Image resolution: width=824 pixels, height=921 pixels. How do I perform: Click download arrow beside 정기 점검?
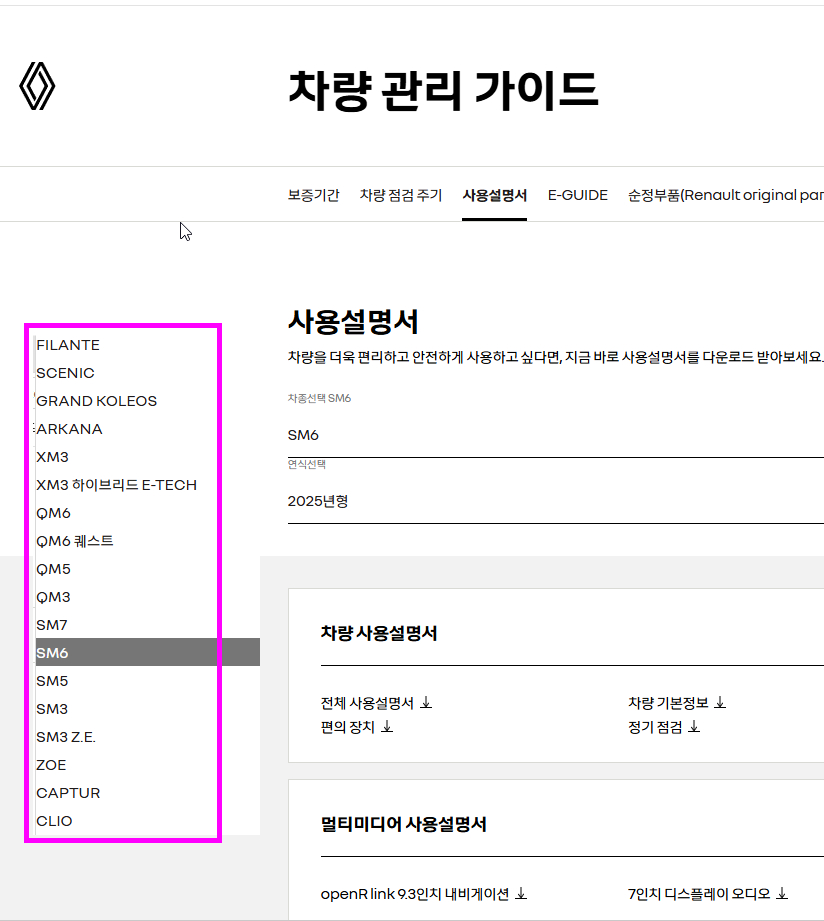[x=694, y=727]
